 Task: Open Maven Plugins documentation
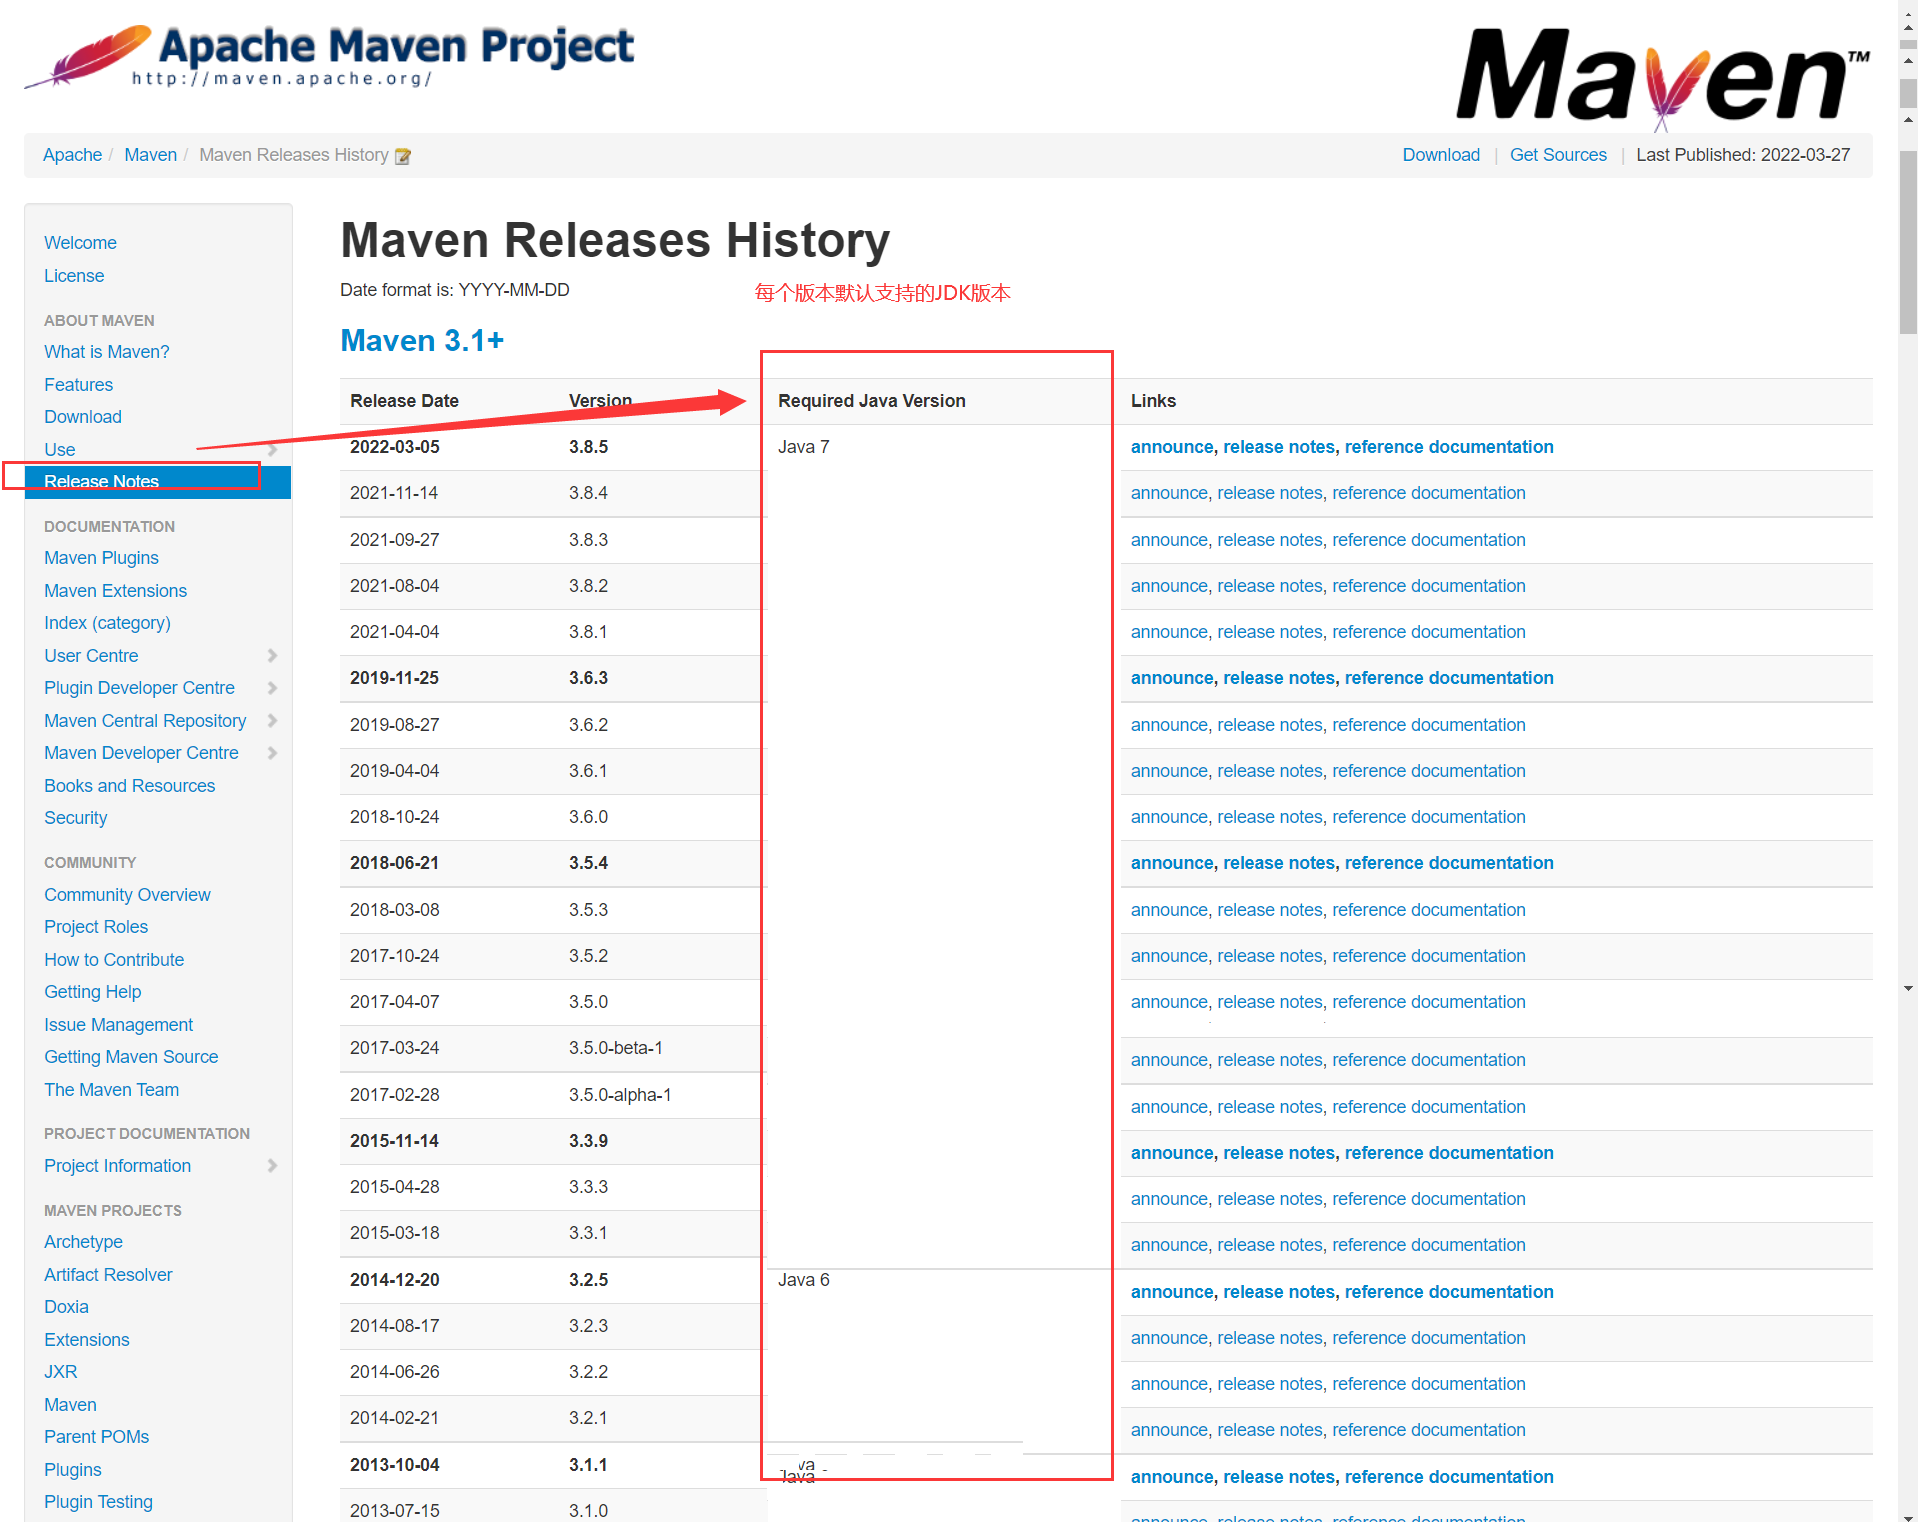101,558
